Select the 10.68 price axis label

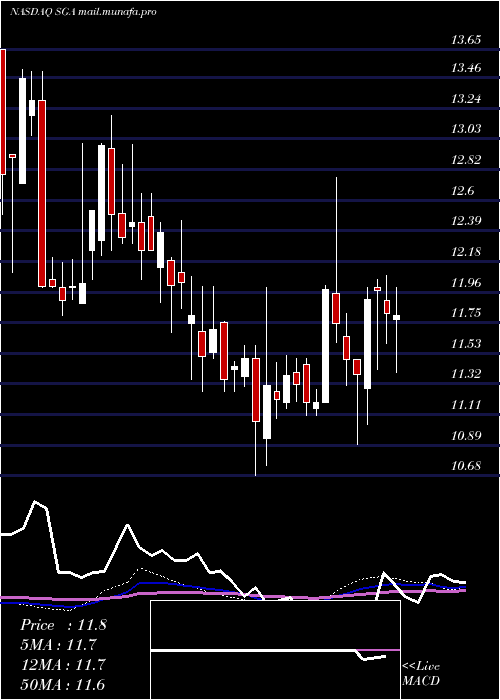click(x=466, y=466)
